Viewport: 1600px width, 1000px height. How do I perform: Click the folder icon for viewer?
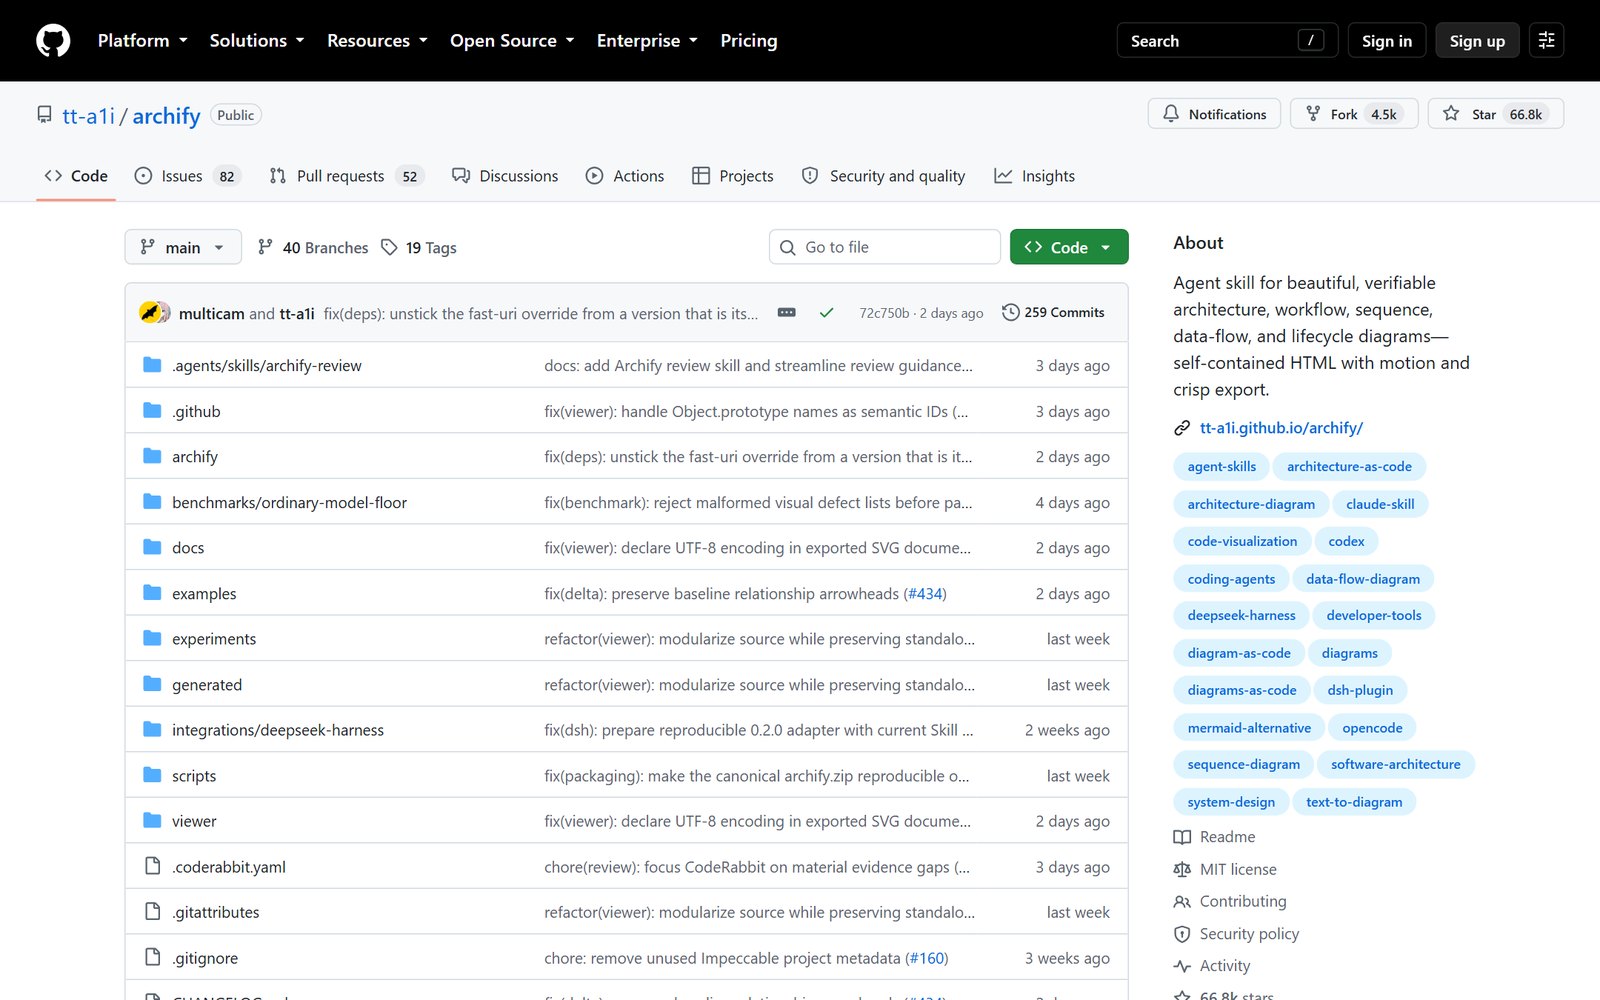(x=152, y=821)
